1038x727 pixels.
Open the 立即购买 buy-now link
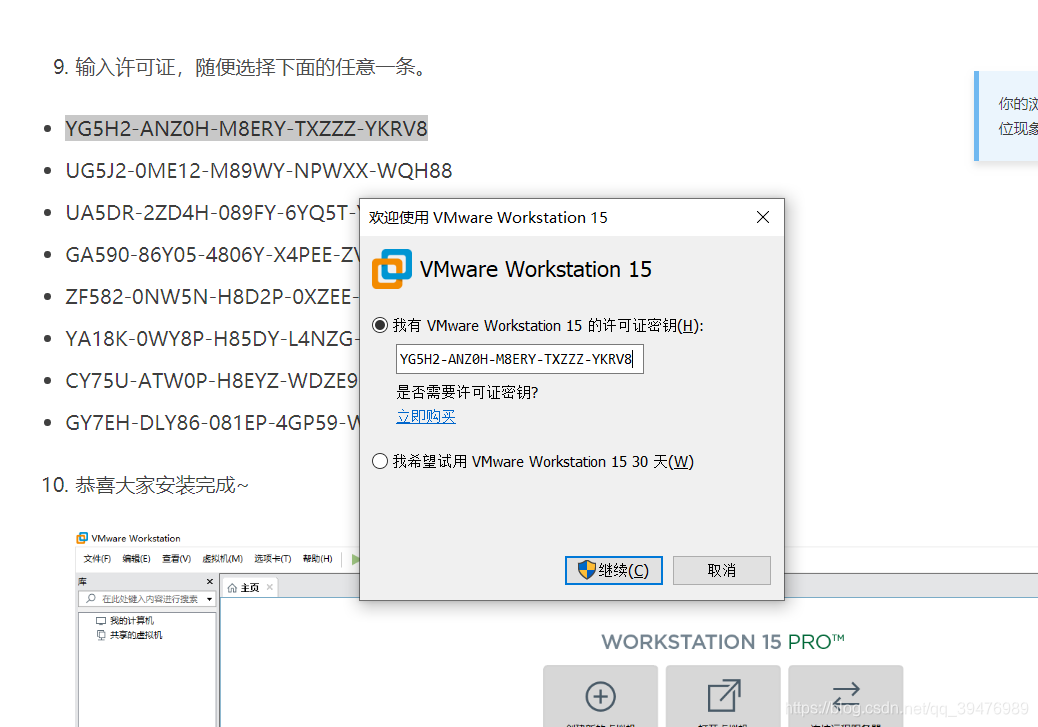click(x=426, y=416)
